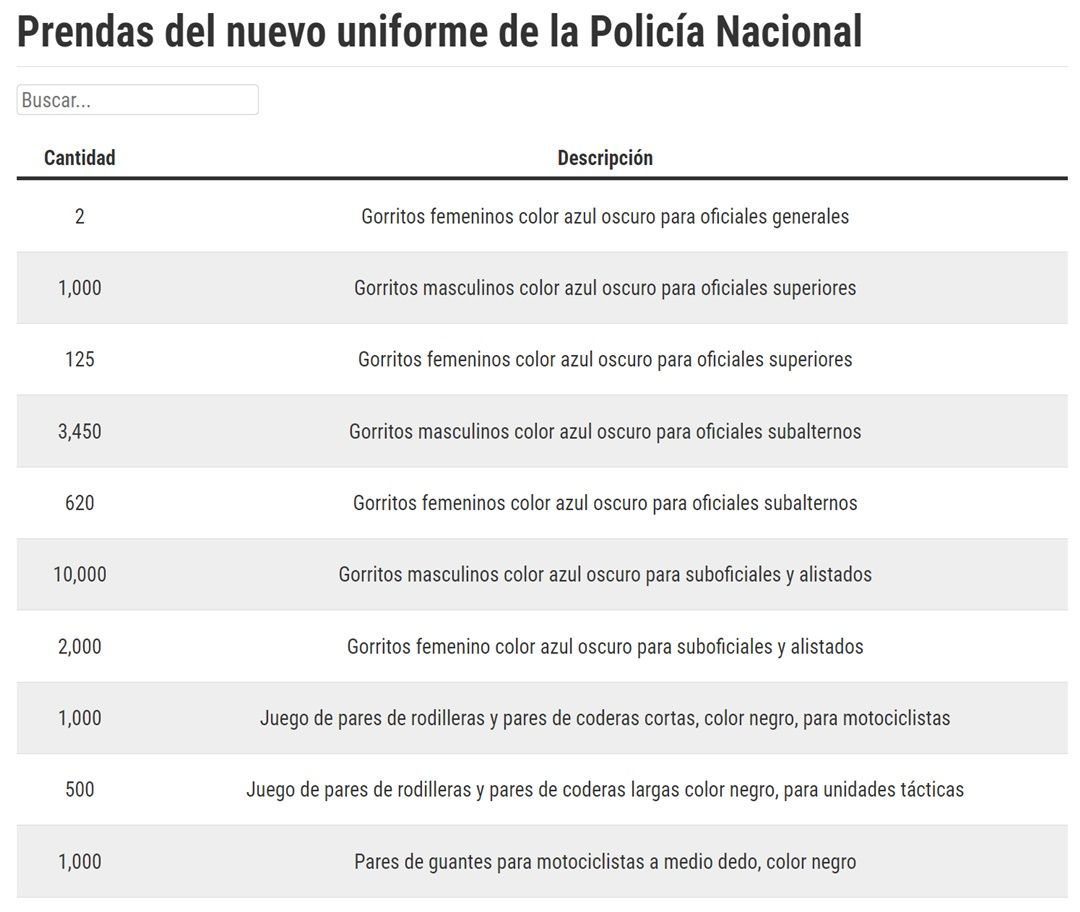
Task: Select row Gorritos femeninos para oficiales subalternos
Action: [542, 503]
